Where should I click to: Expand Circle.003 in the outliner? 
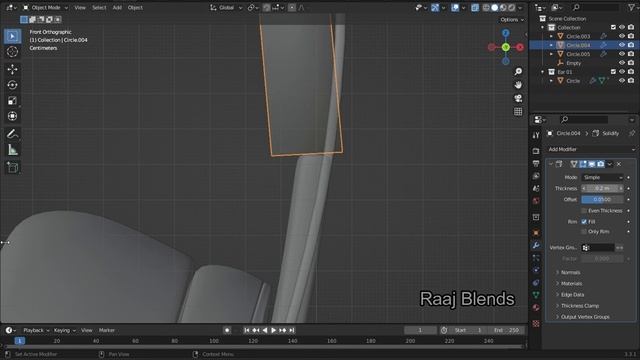pos(551,36)
